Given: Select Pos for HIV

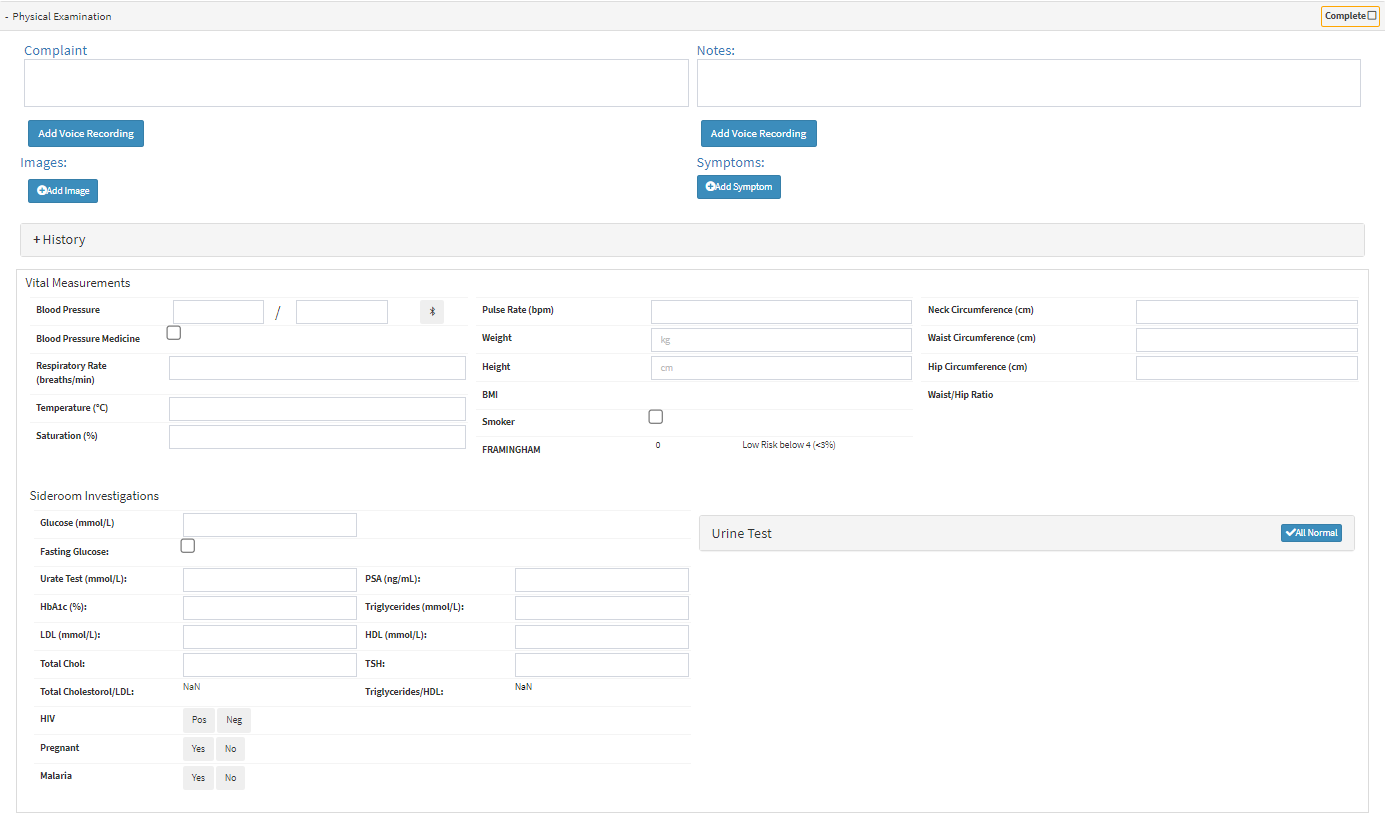Looking at the screenshot, I should click(x=198, y=720).
